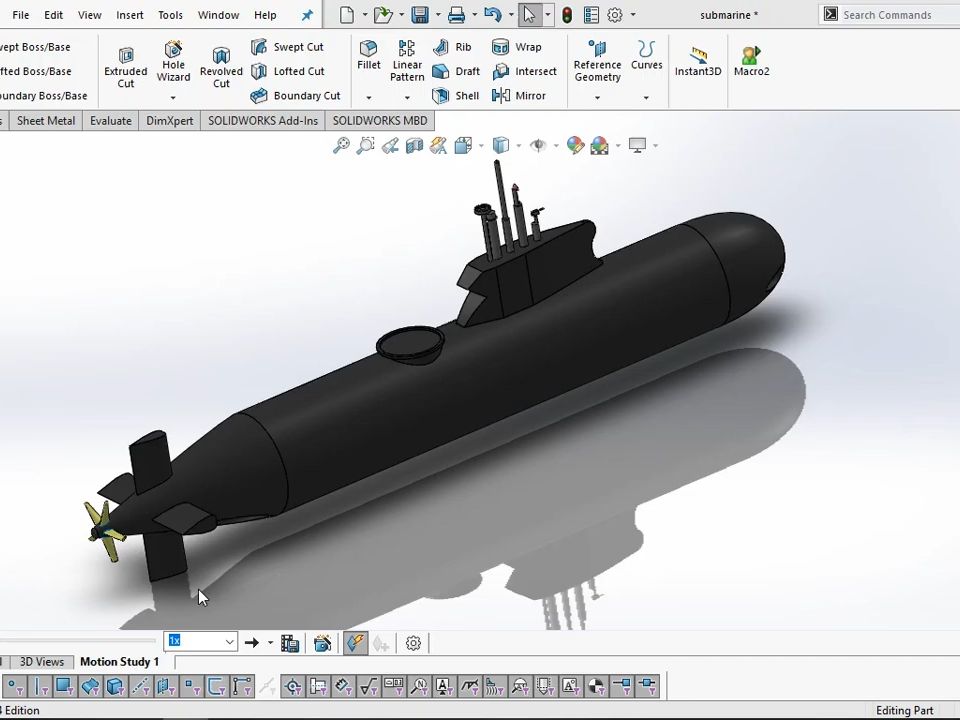Choose the Swept Cut command
The width and height of the screenshot is (960, 720).
pos(287,47)
